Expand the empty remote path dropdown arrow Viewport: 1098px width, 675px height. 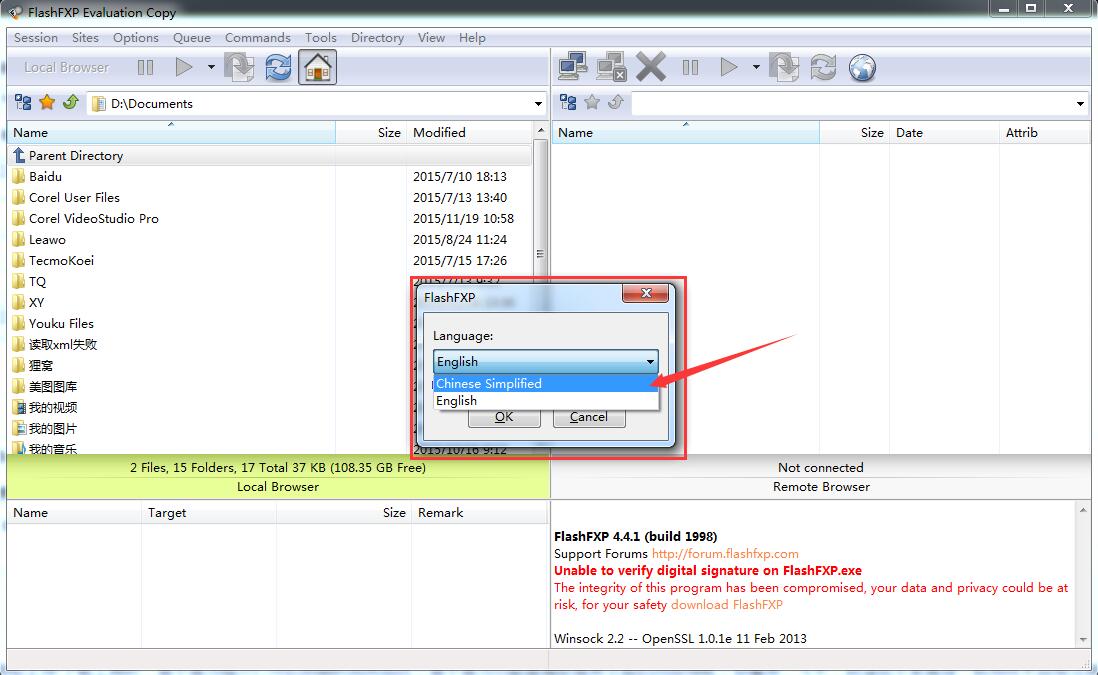[x=1080, y=103]
